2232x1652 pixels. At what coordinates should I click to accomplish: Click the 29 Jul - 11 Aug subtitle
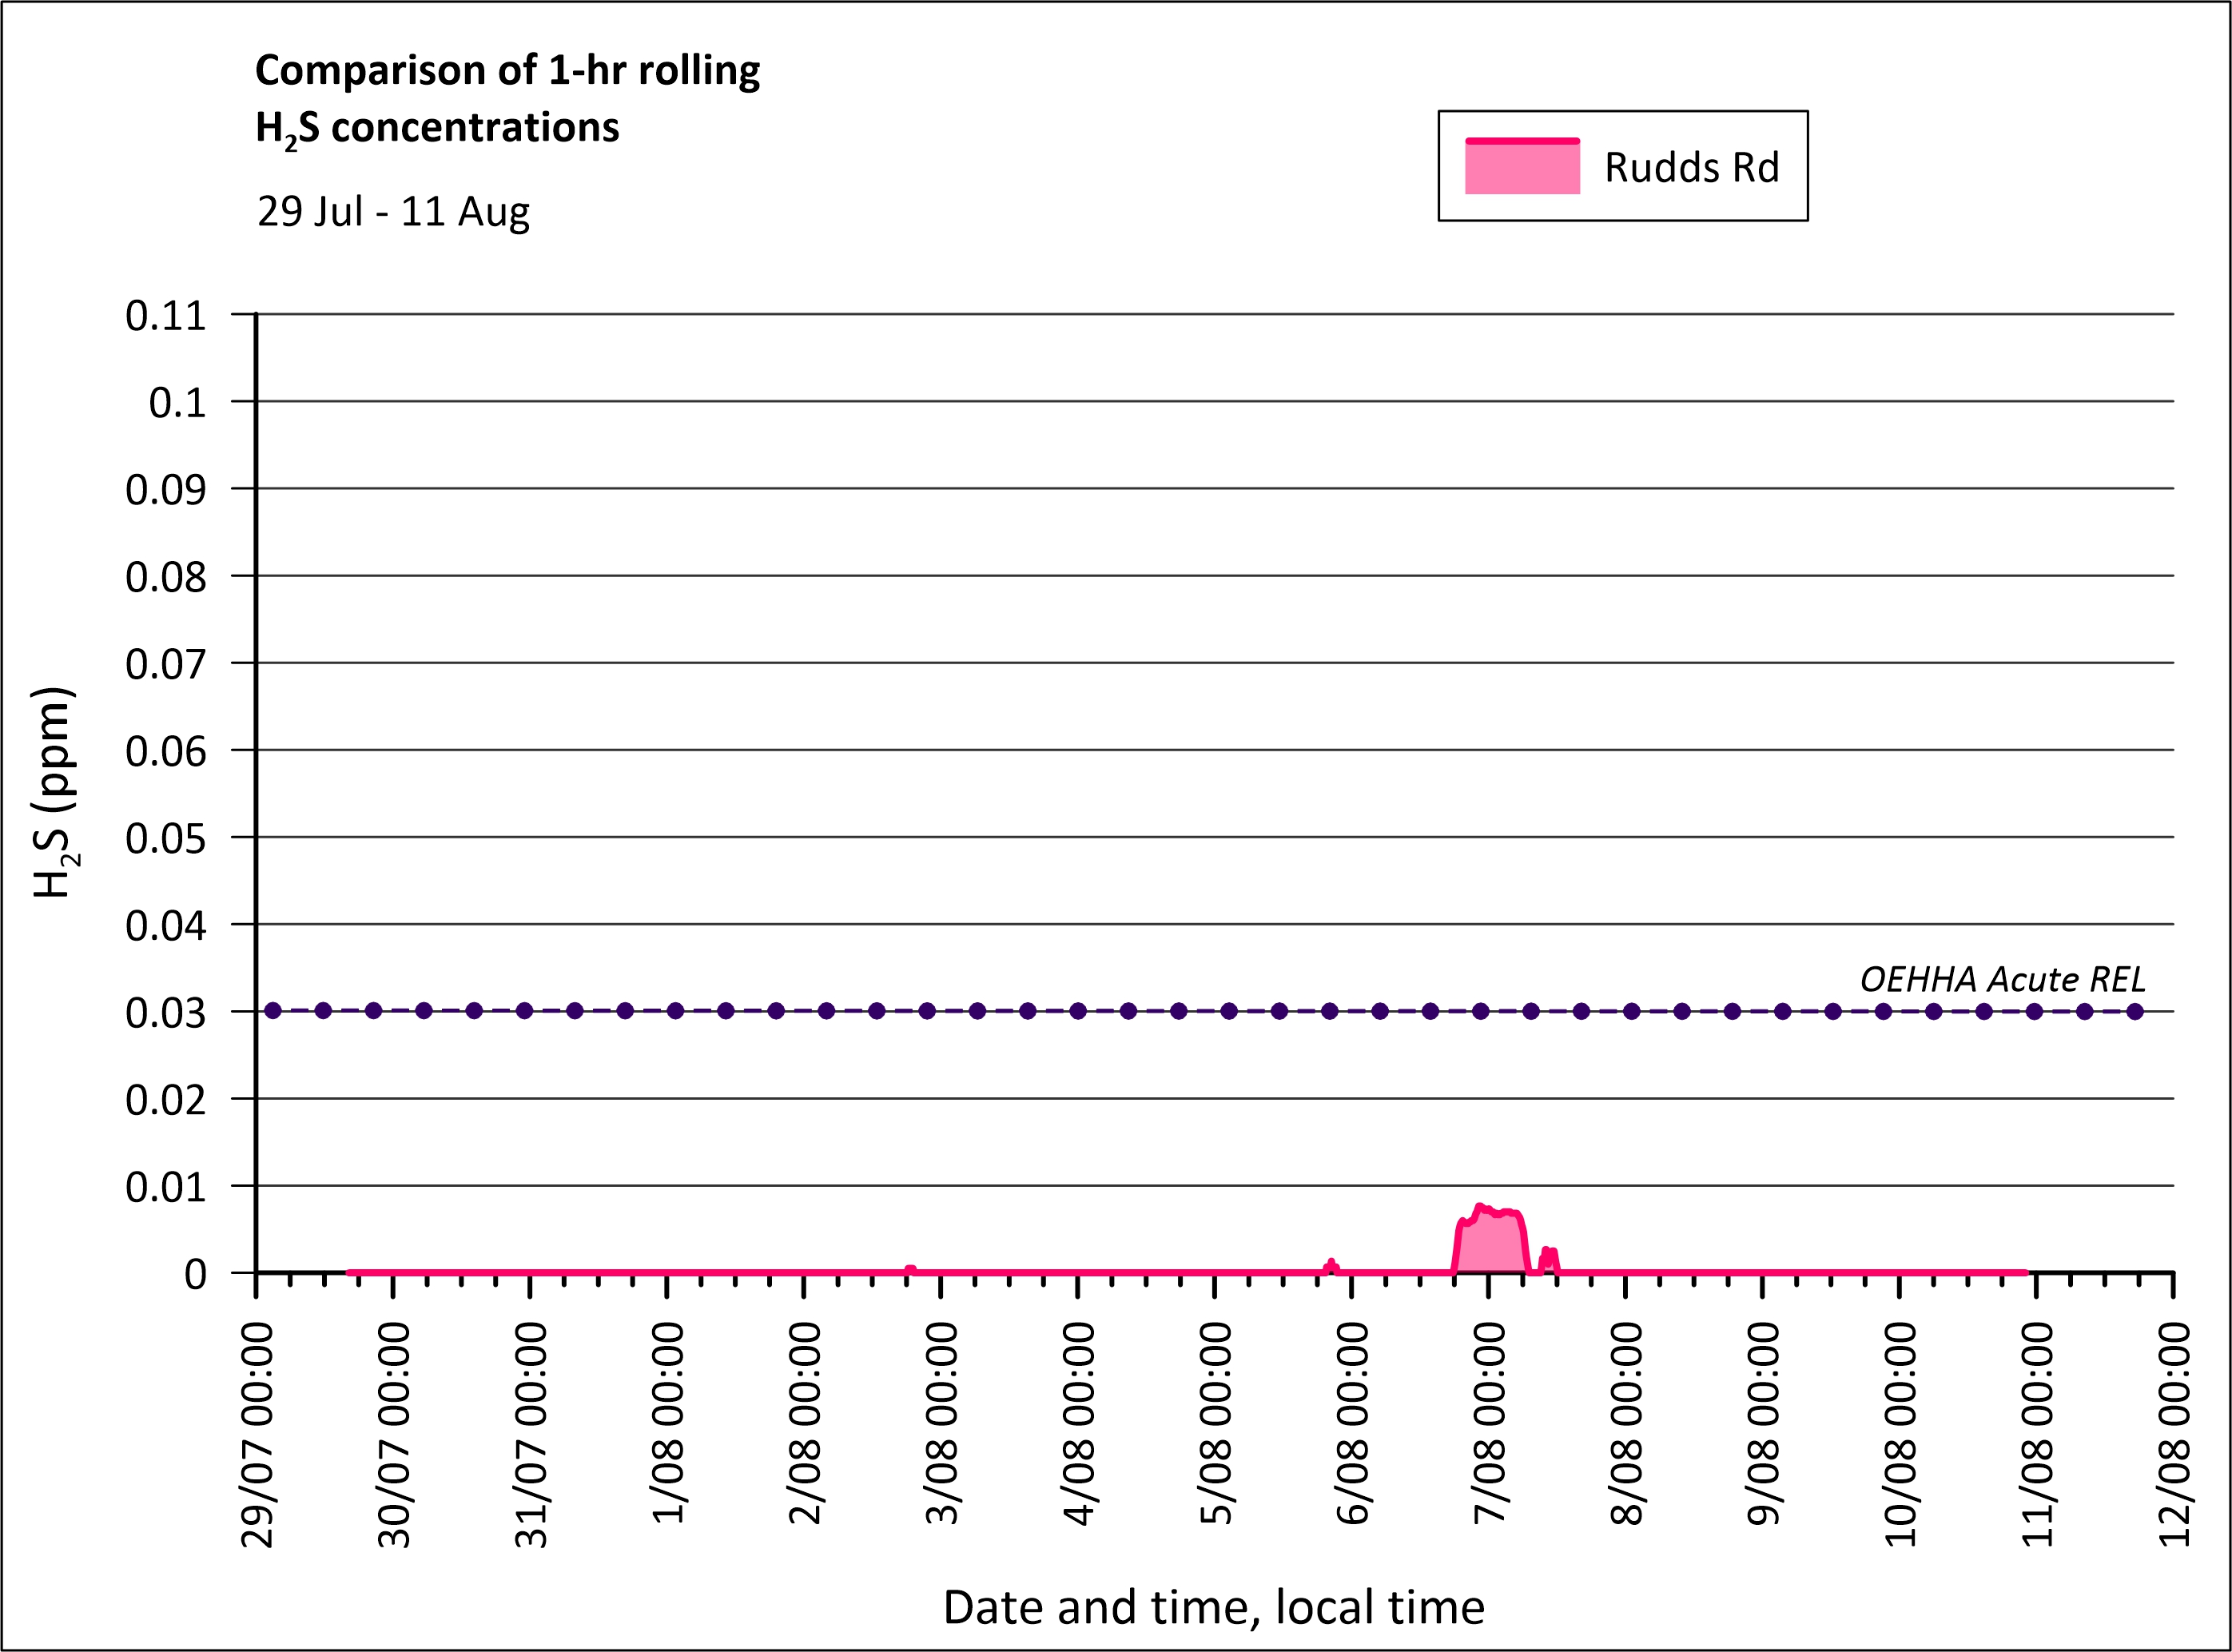coord(393,212)
